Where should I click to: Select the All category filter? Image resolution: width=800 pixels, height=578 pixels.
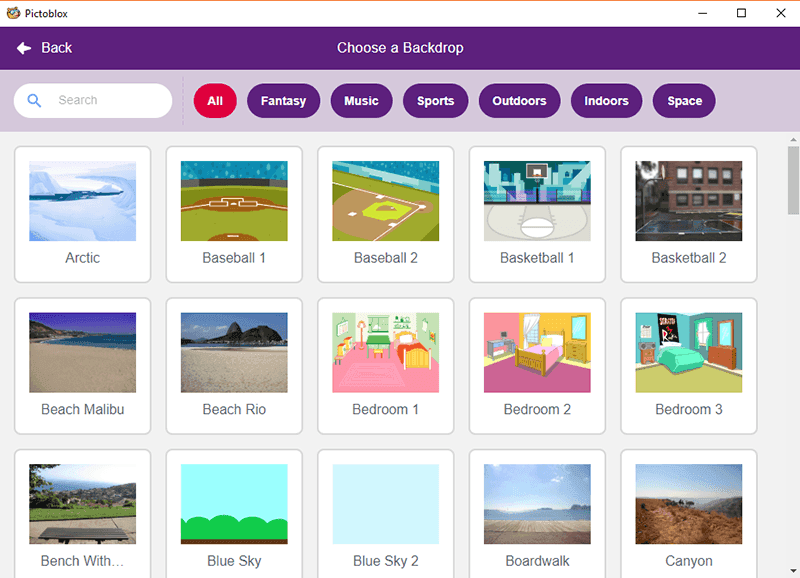click(214, 101)
